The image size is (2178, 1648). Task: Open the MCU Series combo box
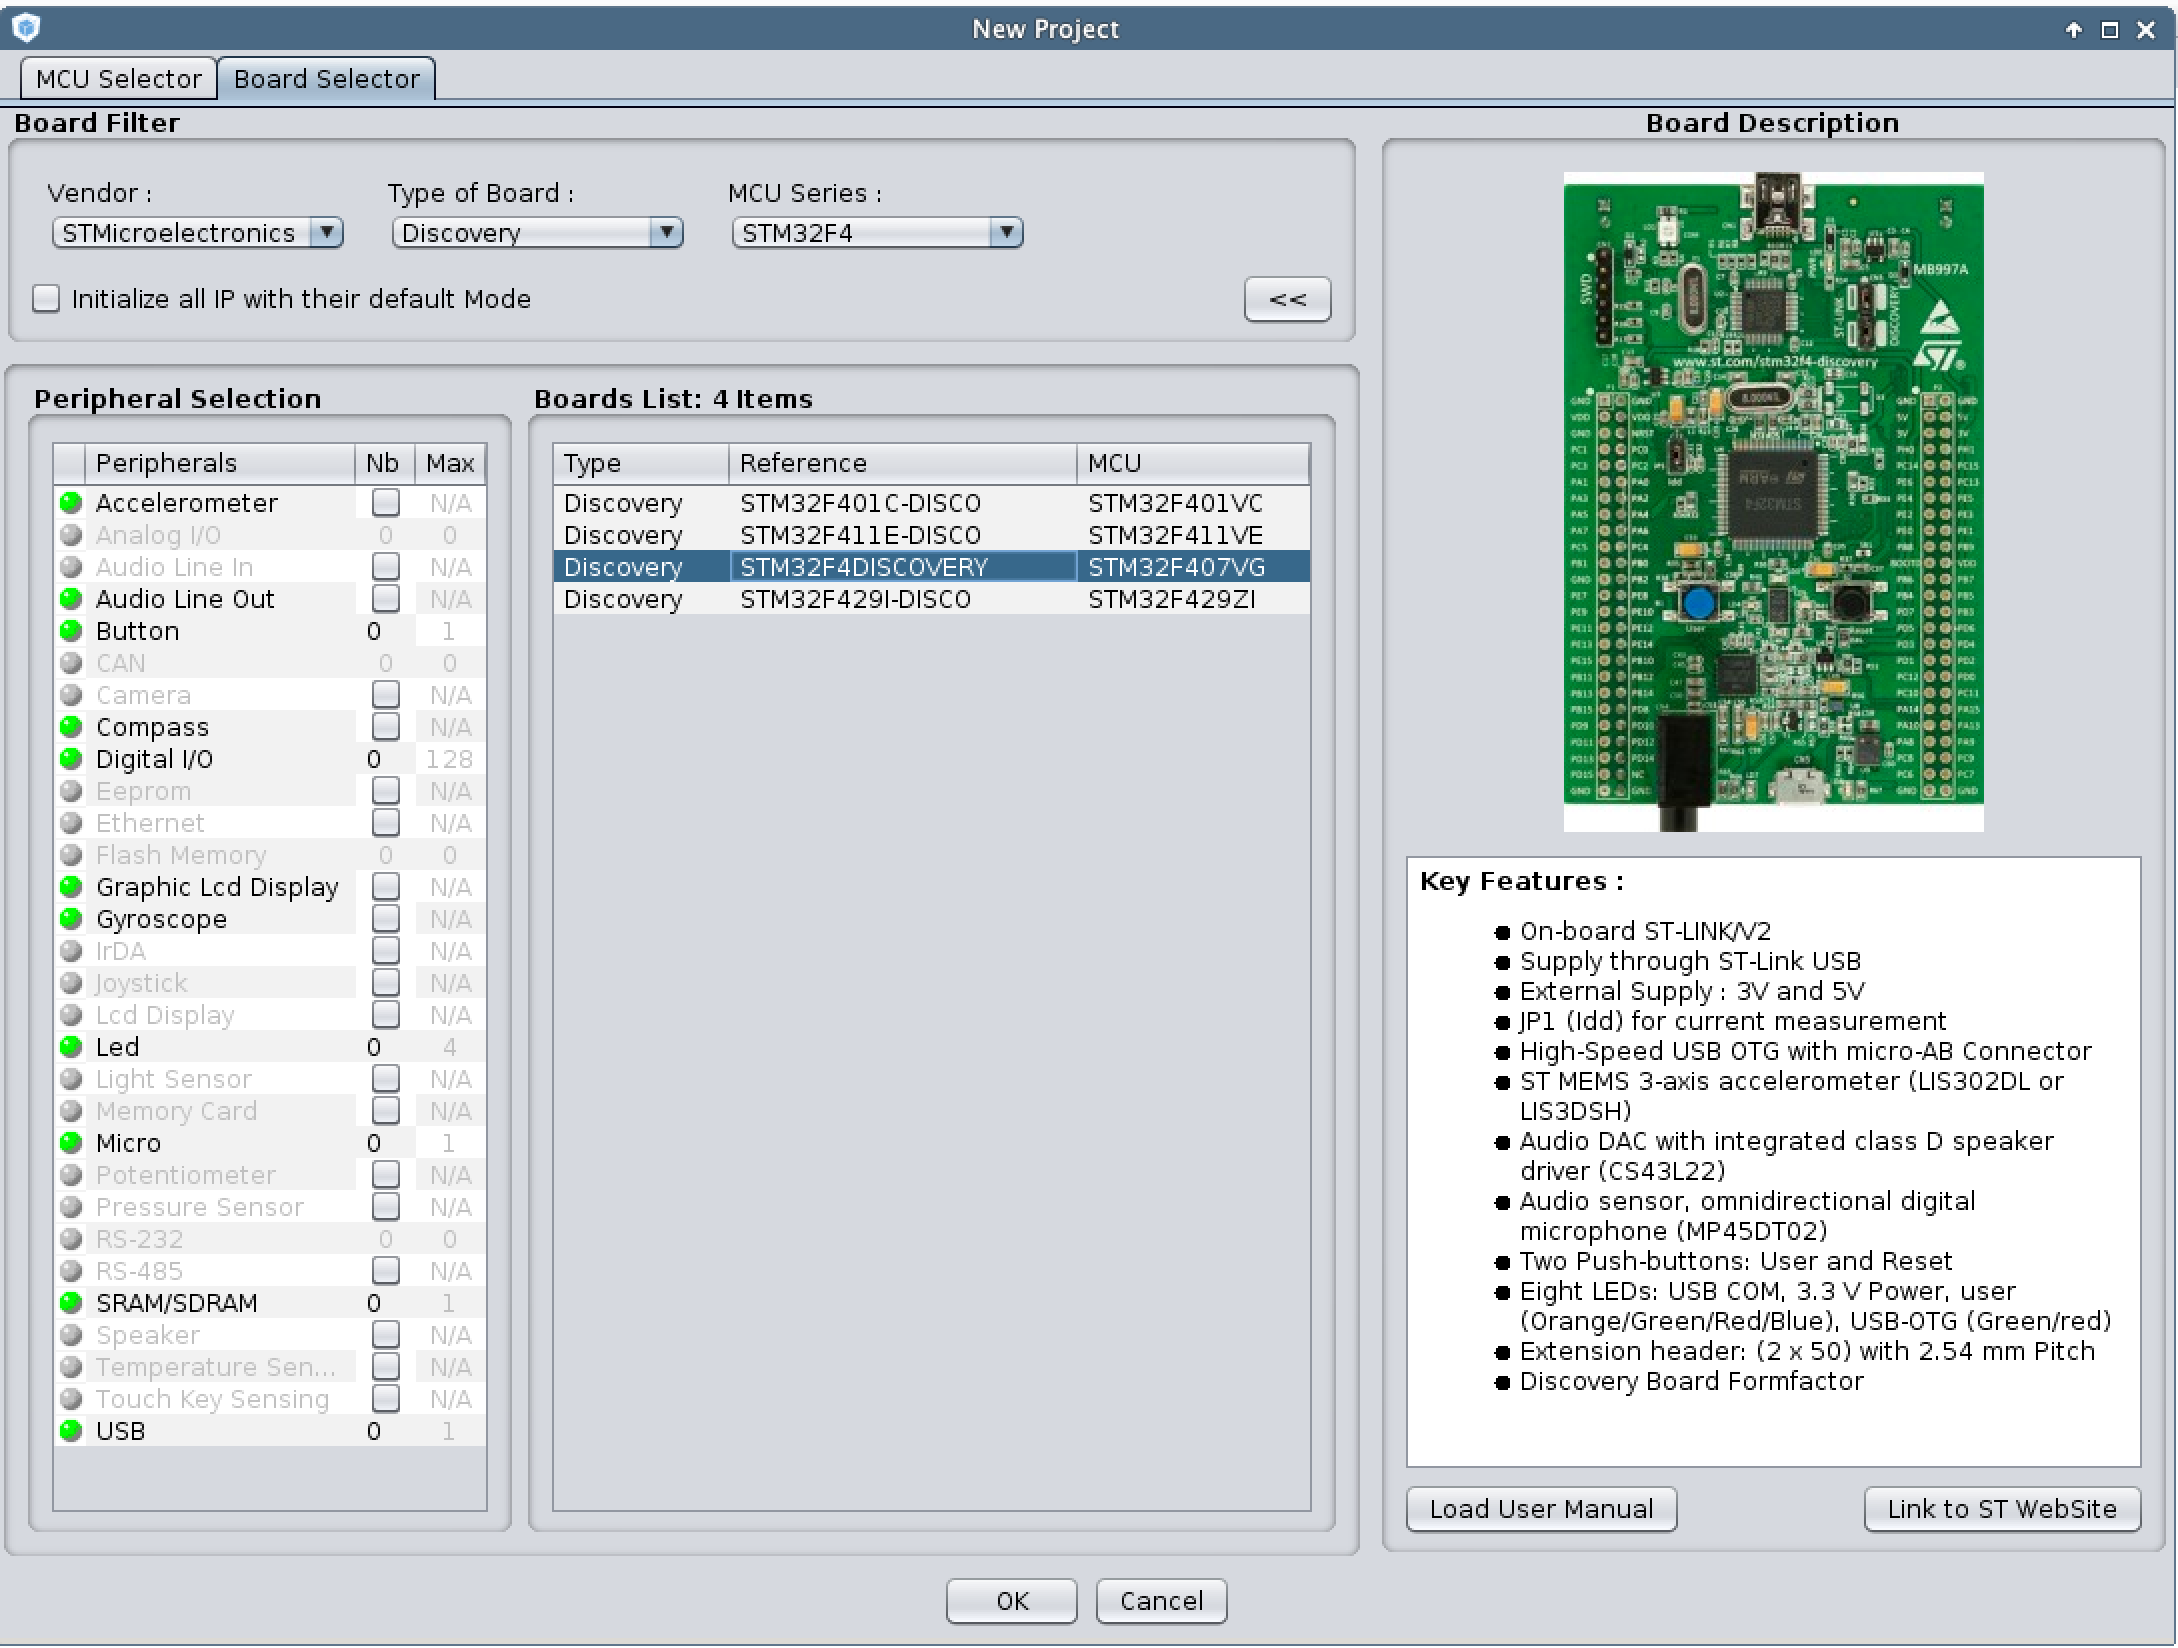pyautogui.click(x=877, y=233)
